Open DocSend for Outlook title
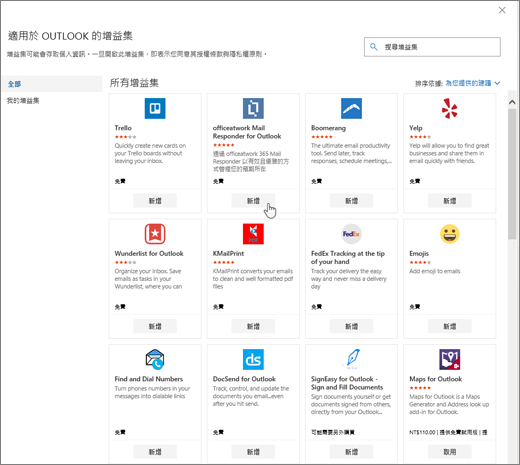Screen dimensions: 520x465 tap(244, 379)
